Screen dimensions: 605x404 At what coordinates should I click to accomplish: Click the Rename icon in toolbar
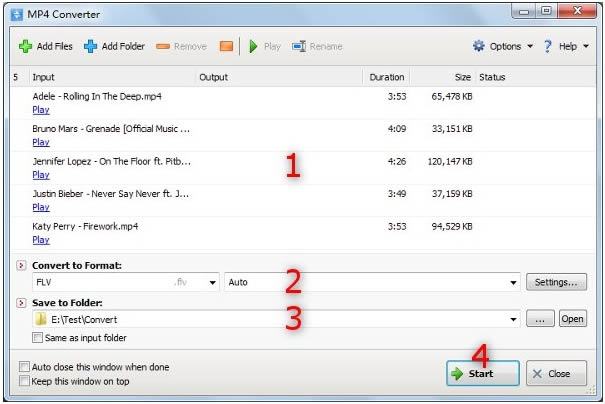[x=299, y=46]
